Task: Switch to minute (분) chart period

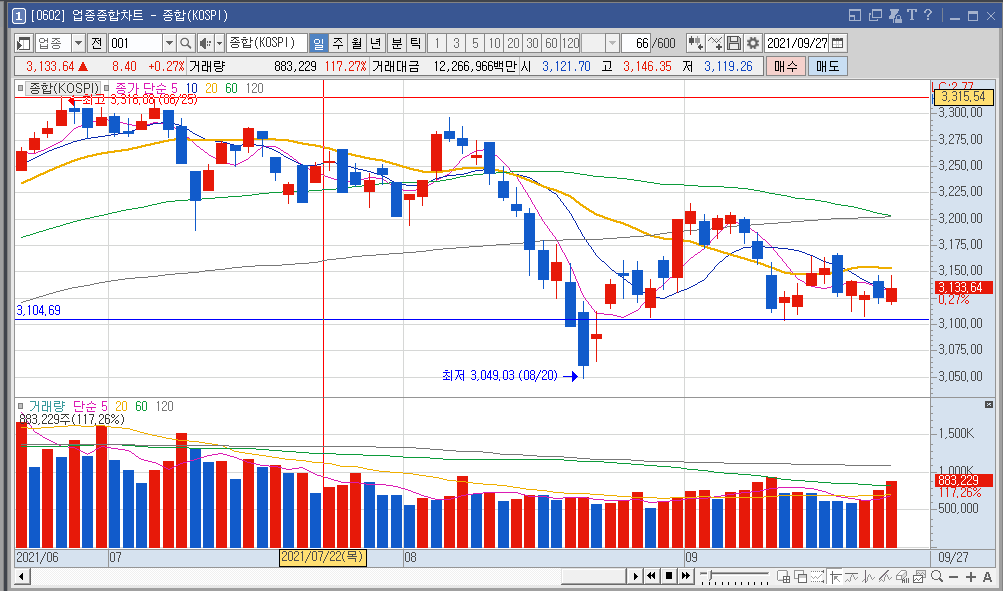Action: click(397, 43)
